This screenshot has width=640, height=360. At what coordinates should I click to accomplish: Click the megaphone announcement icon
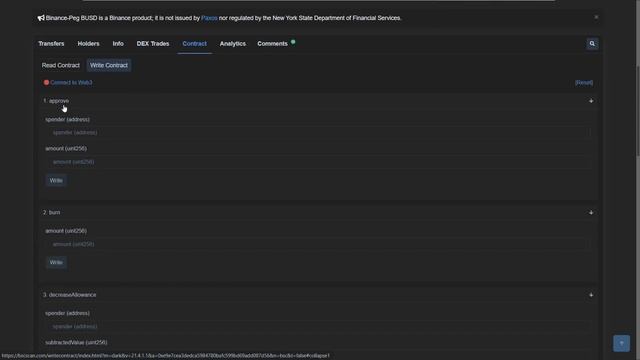click(x=41, y=18)
